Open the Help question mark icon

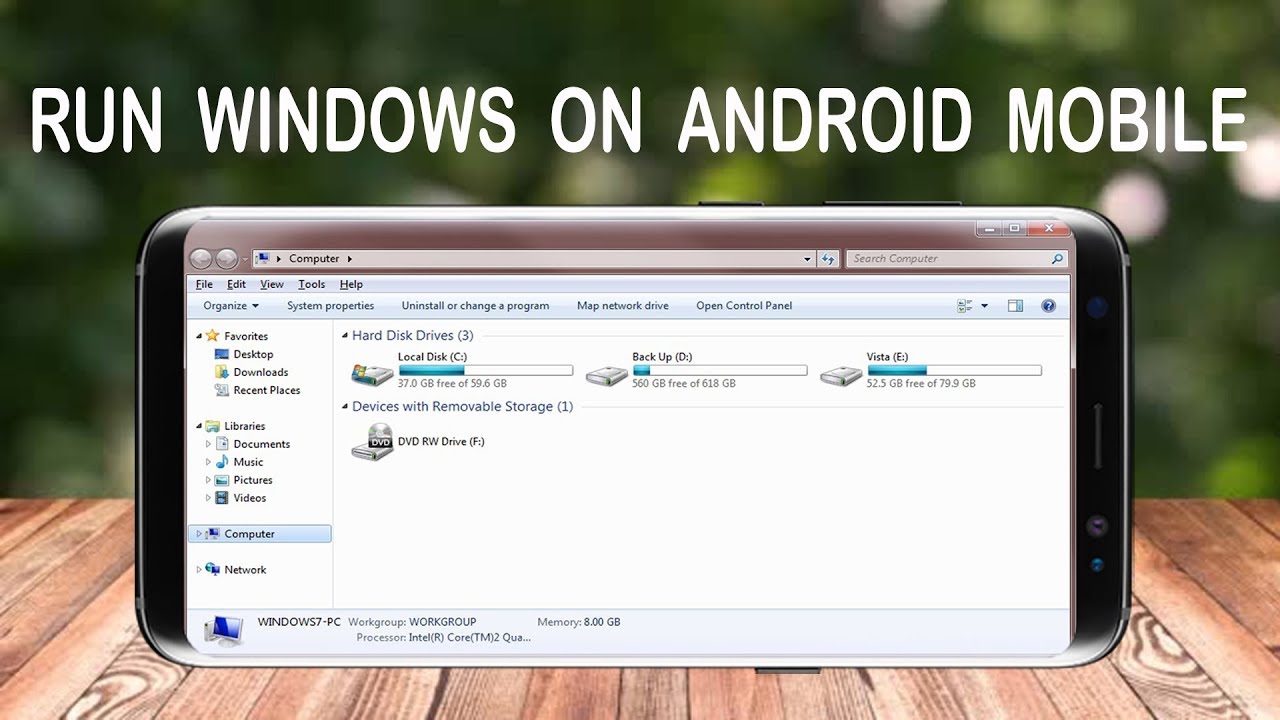pyautogui.click(x=1048, y=306)
